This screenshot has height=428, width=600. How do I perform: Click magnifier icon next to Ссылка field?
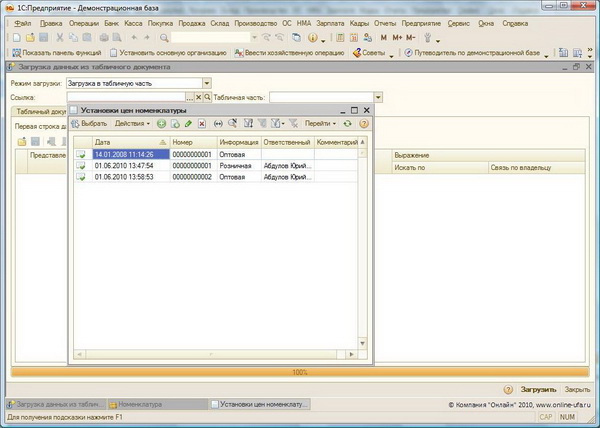coord(207,97)
